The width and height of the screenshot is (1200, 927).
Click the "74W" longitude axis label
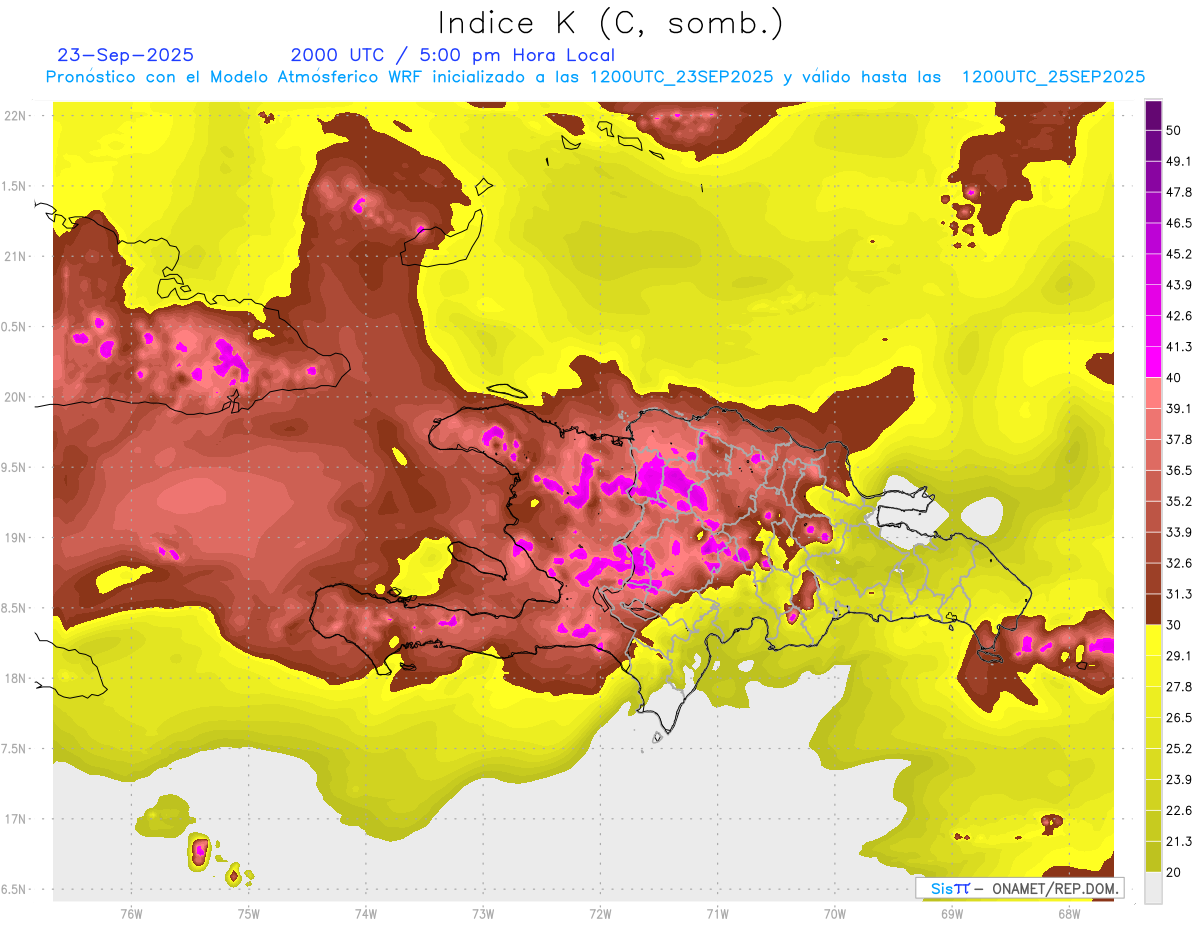pyautogui.click(x=365, y=914)
